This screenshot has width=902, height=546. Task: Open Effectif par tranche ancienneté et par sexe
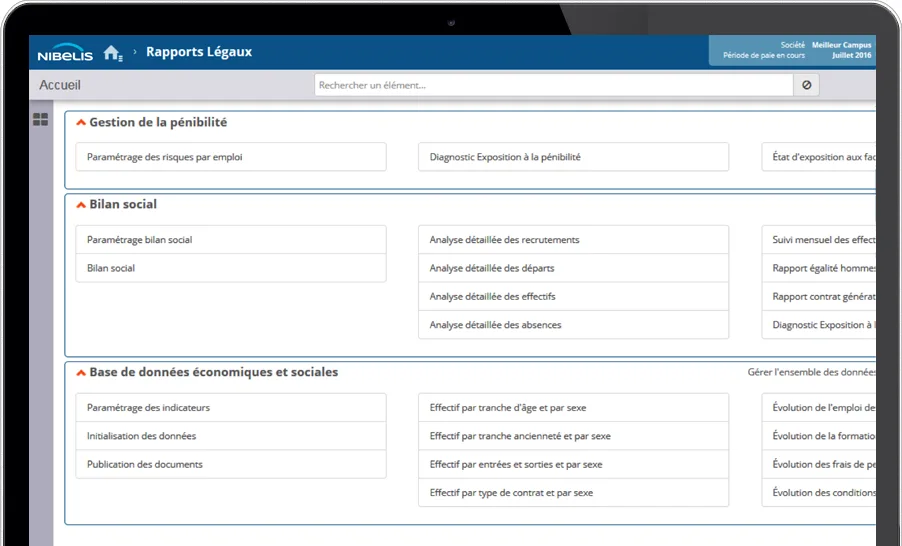574,436
